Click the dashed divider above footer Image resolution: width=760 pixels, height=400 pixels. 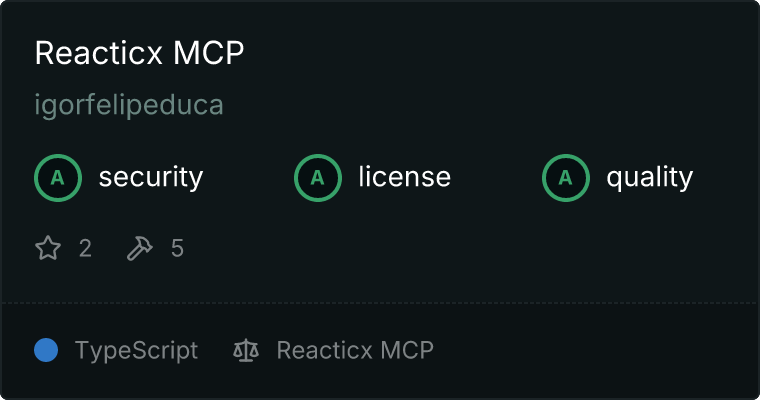click(x=380, y=303)
